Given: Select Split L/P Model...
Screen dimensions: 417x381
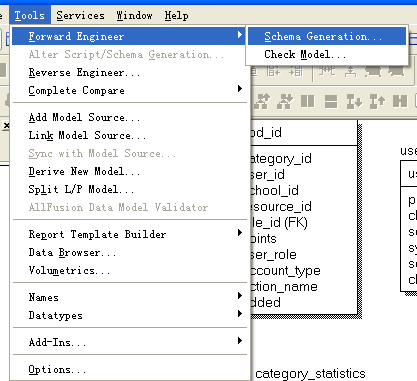Looking at the screenshot, I should point(129,189).
